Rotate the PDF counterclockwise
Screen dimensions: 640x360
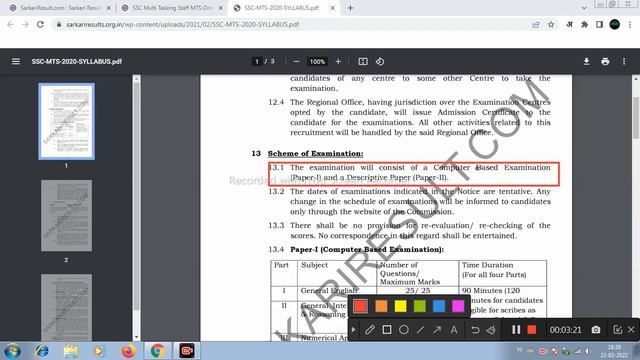pyautogui.click(x=380, y=61)
